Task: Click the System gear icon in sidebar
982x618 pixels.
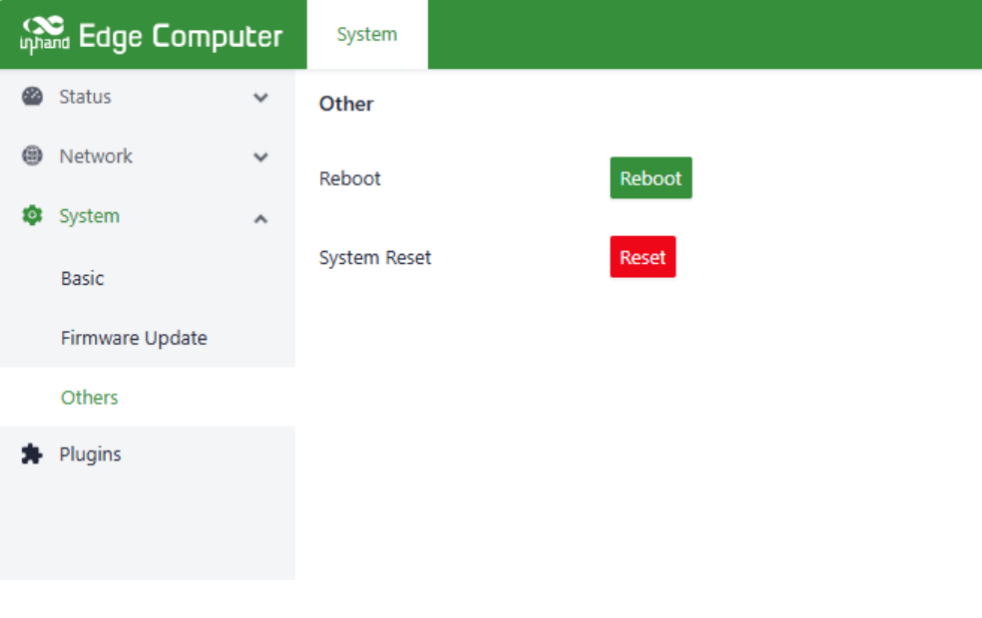Action: coord(32,216)
